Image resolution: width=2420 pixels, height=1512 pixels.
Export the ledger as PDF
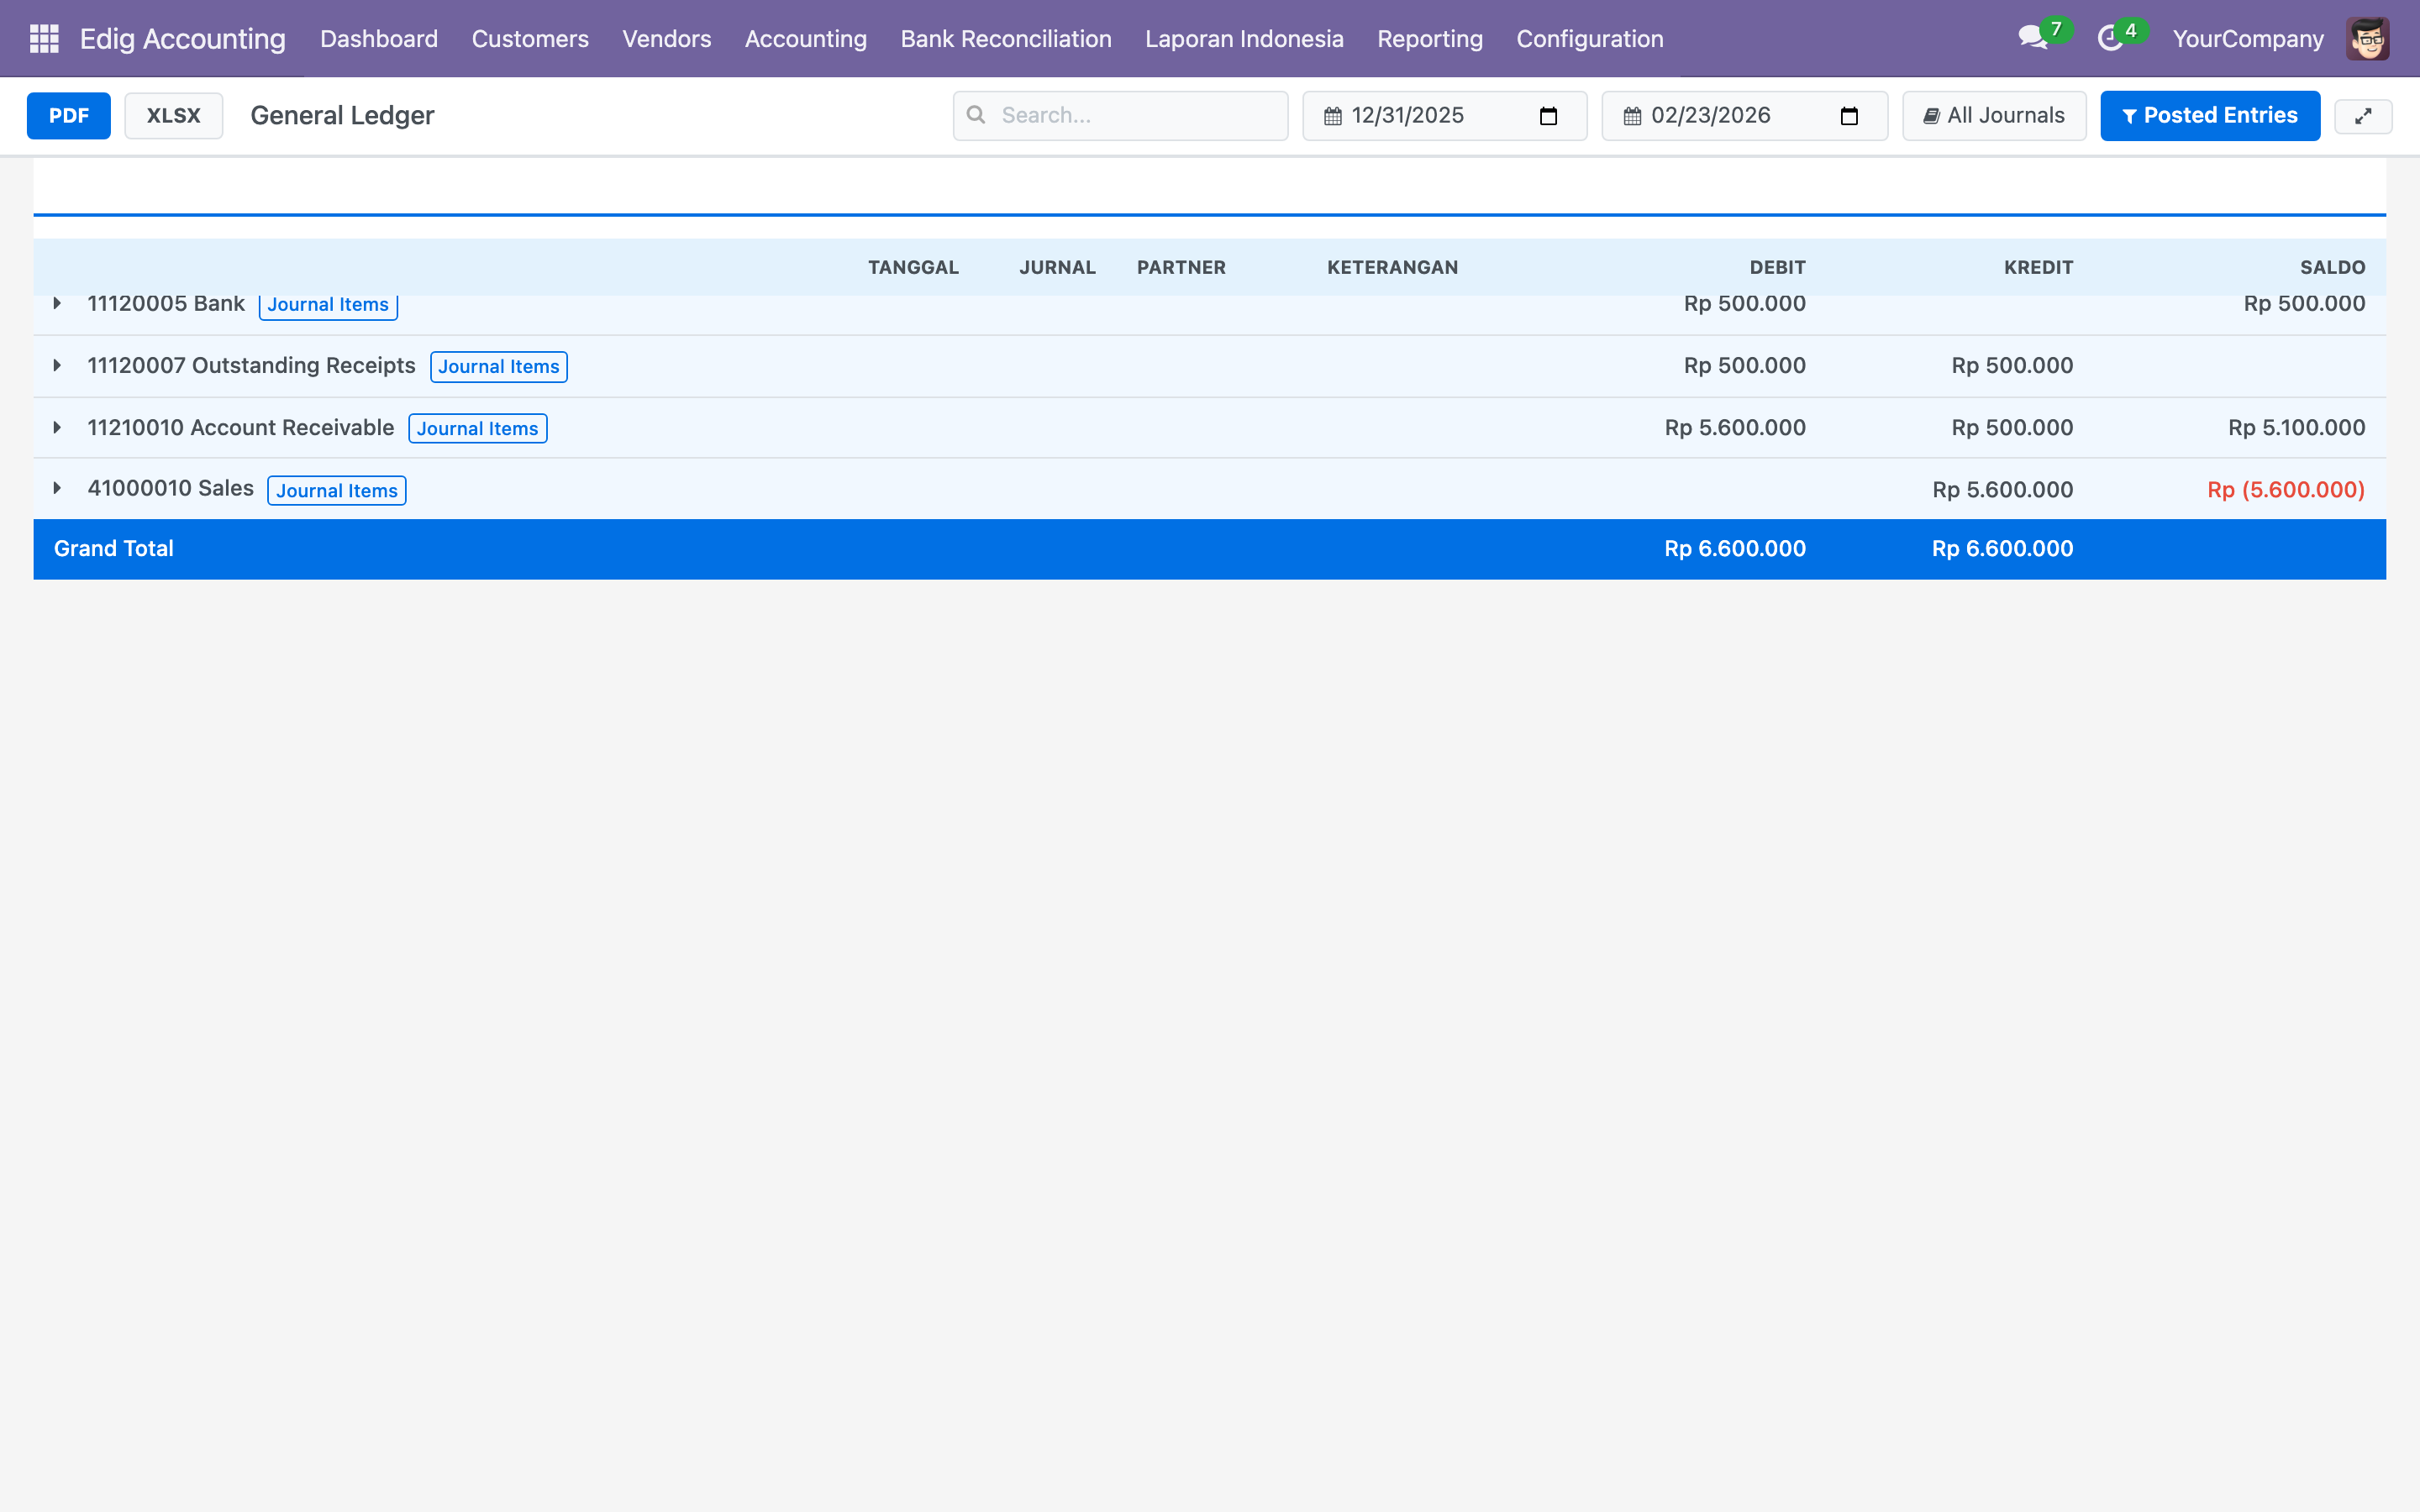(68, 116)
